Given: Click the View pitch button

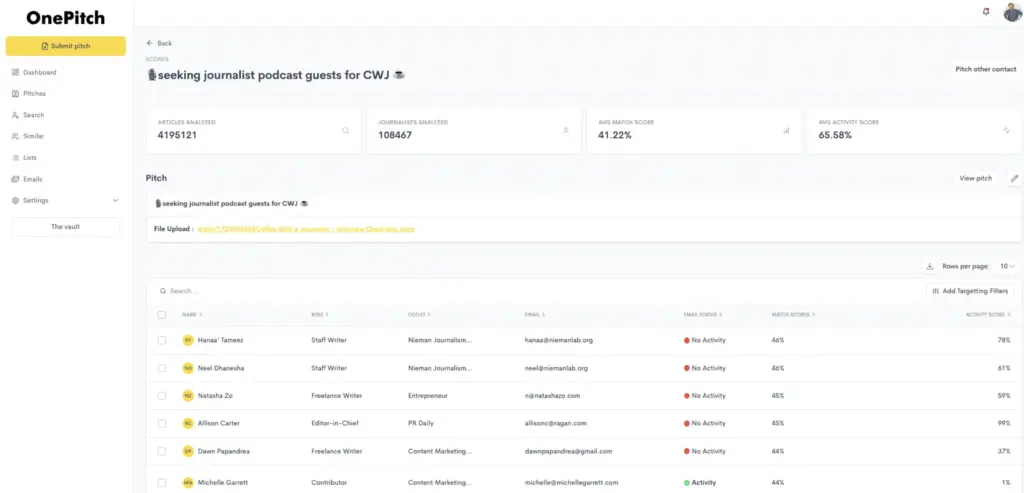Looking at the screenshot, I should [975, 178].
